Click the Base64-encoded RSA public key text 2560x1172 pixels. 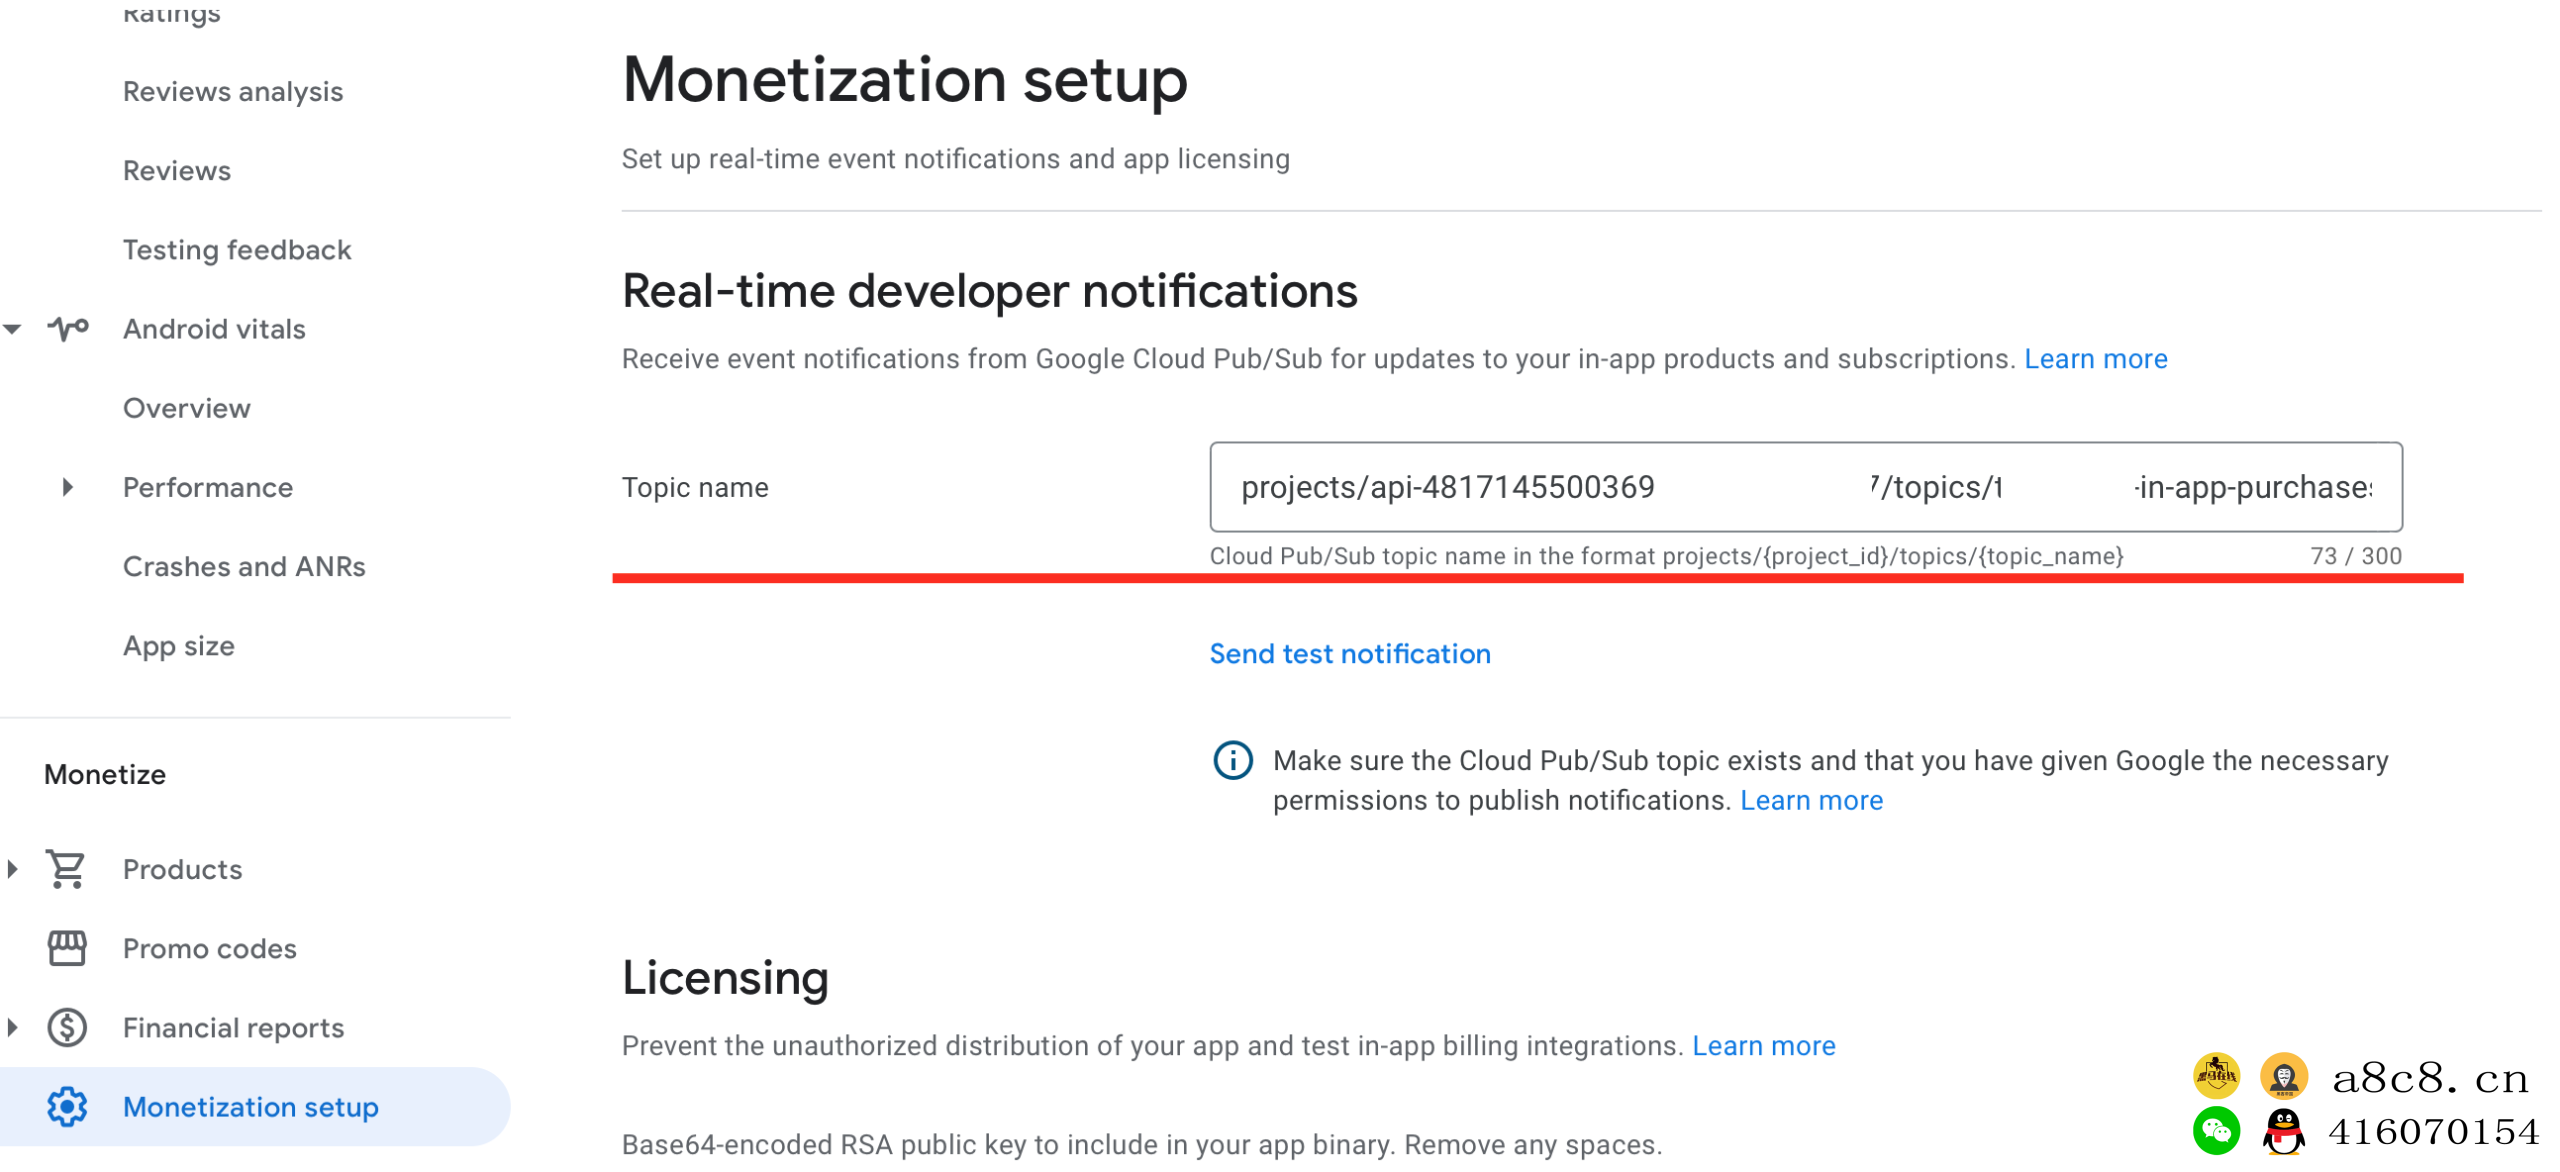pyautogui.click(x=1141, y=1144)
